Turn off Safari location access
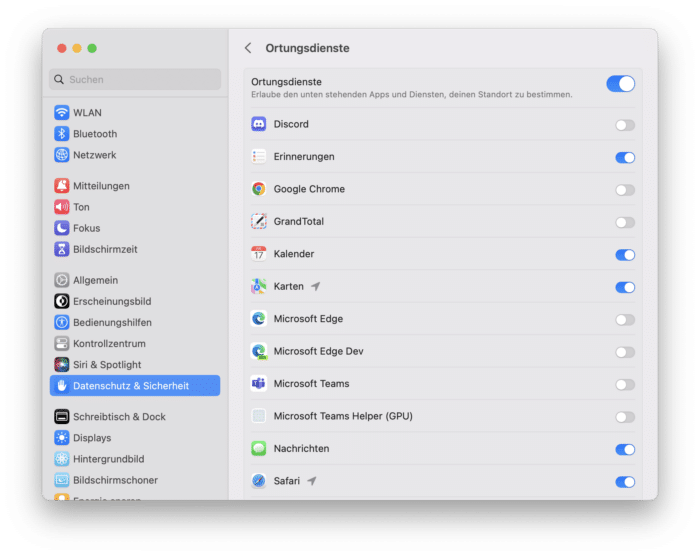This screenshot has width=700, height=556. pyautogui.click(x=625, y=482)
